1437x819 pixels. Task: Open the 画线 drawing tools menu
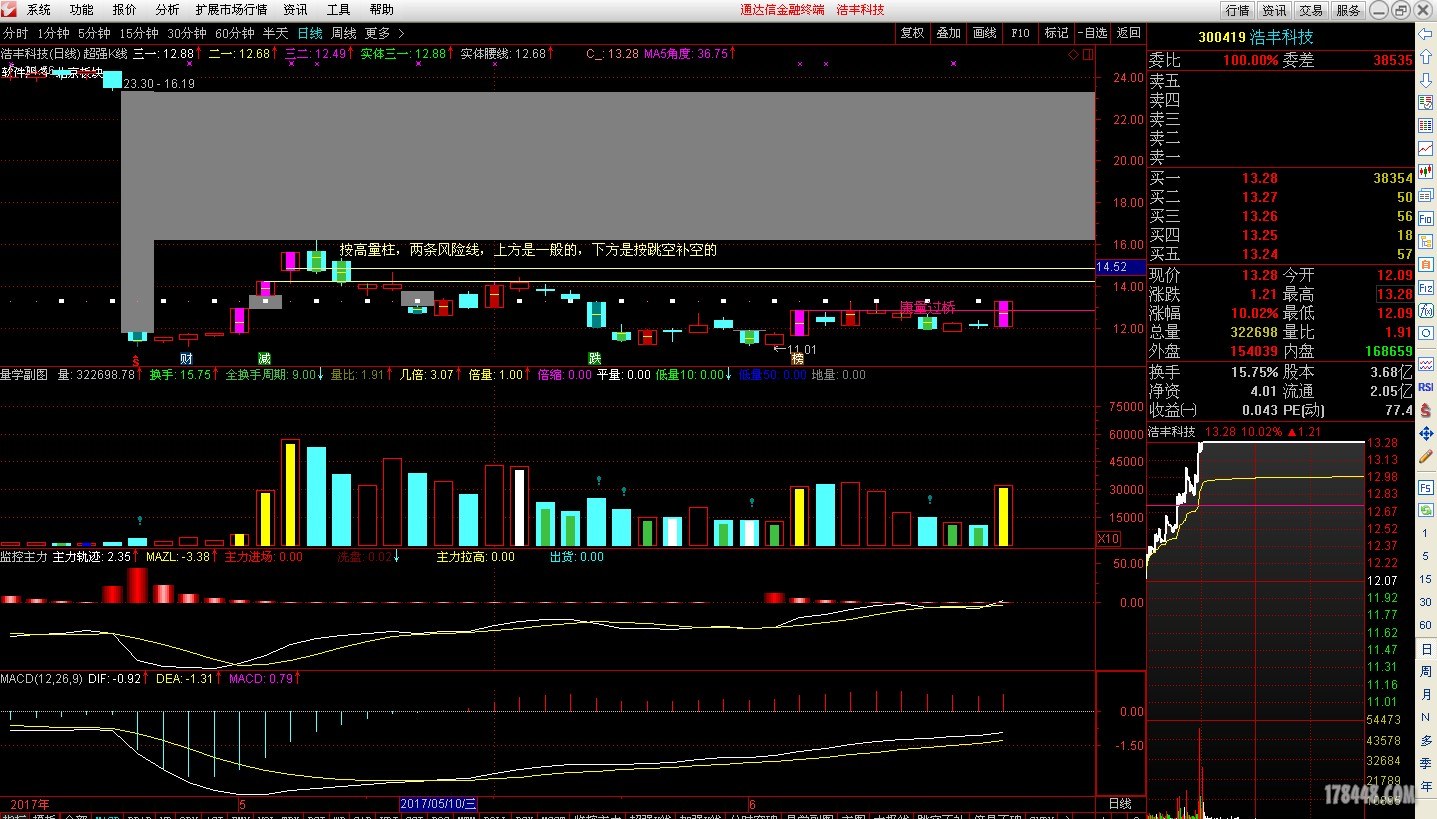[x=984, y=33]
